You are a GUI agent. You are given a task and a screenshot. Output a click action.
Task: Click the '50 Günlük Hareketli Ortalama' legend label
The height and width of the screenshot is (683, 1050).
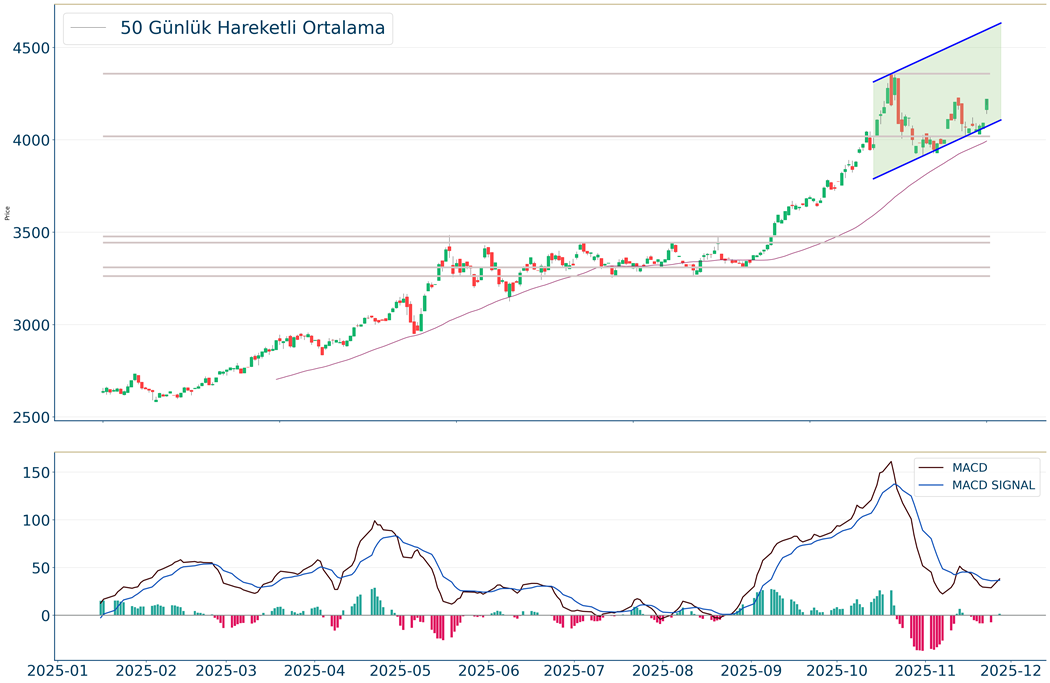[252, 28]
